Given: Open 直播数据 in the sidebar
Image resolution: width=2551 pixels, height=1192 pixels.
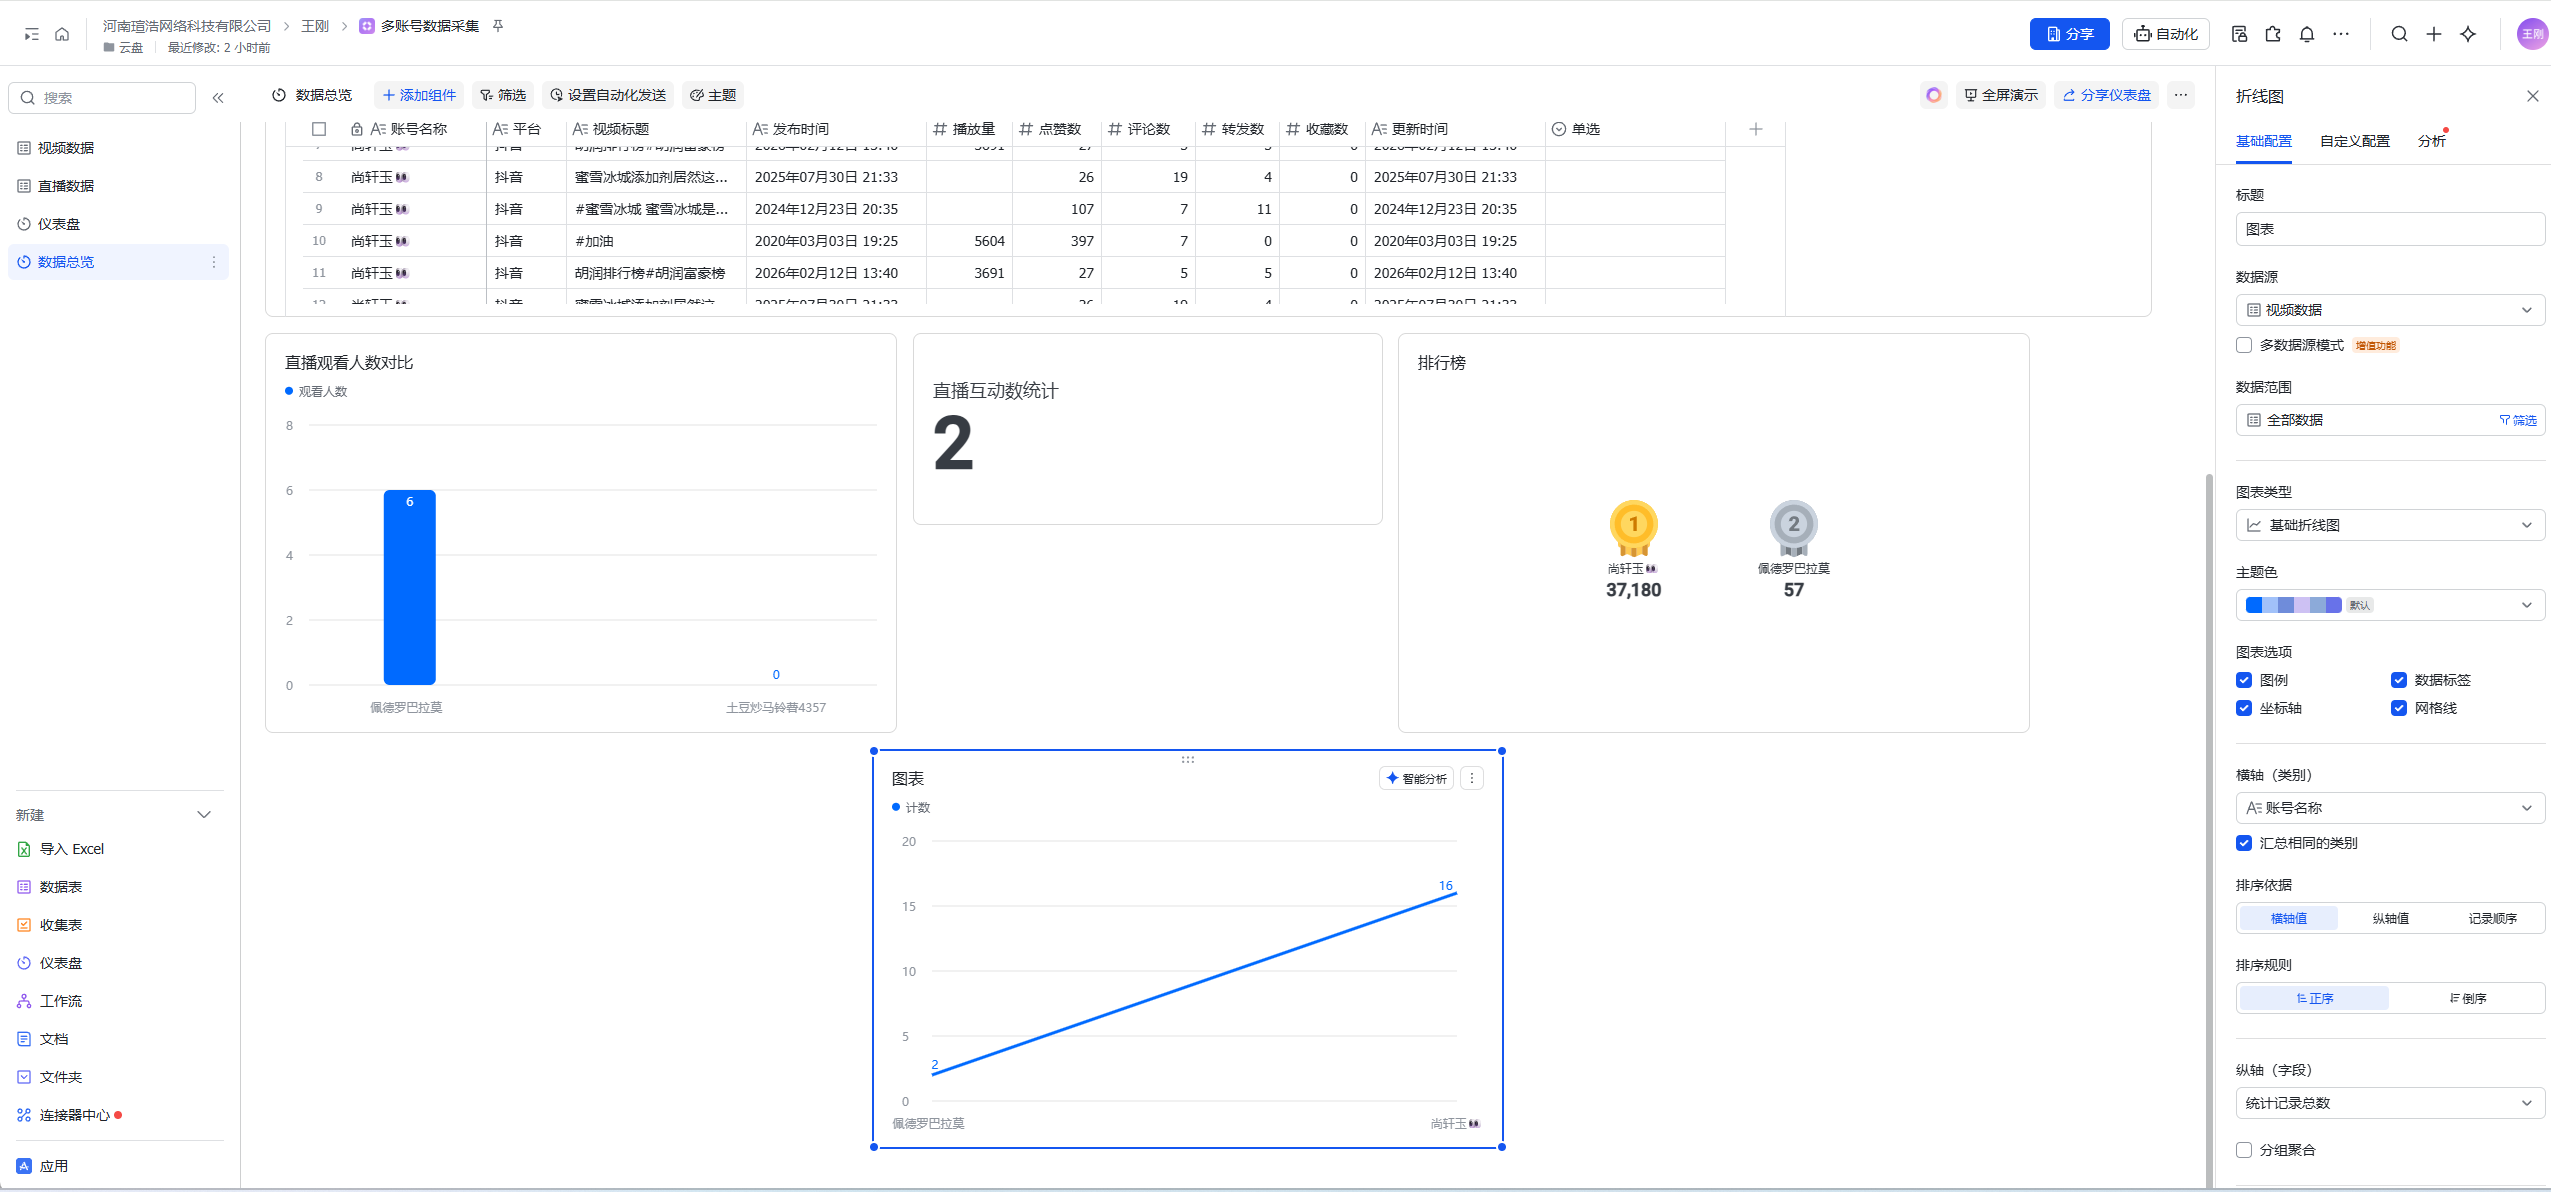Looking at the screenshot, I should pos(66,186).
